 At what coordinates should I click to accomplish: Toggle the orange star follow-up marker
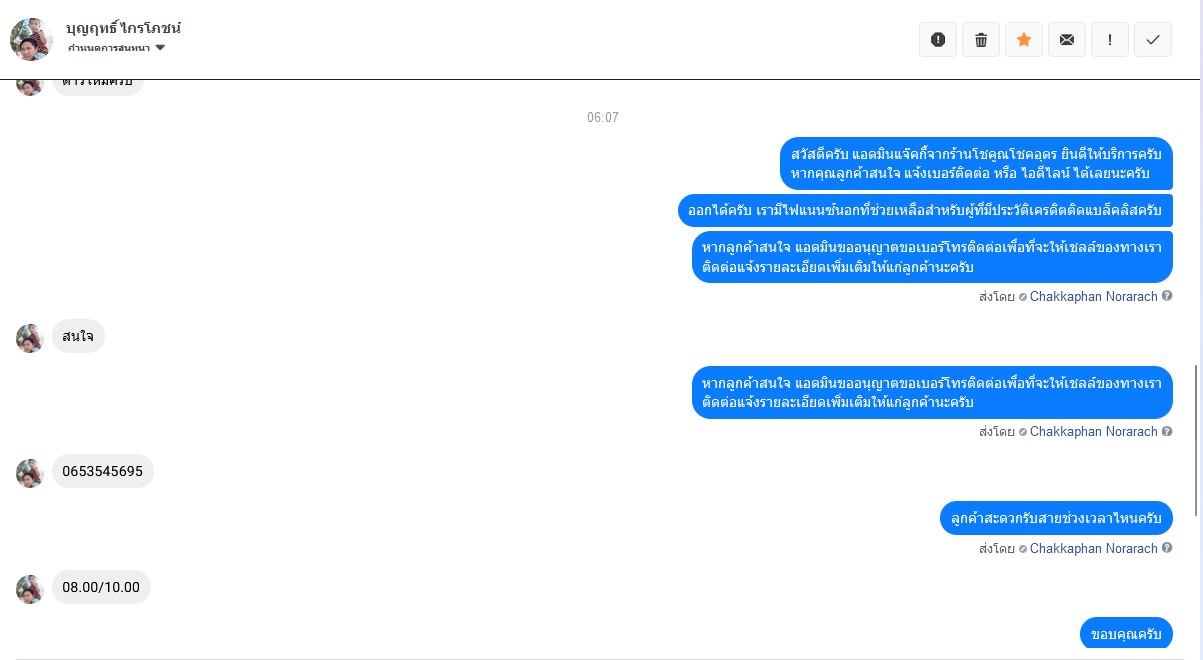1024,40
